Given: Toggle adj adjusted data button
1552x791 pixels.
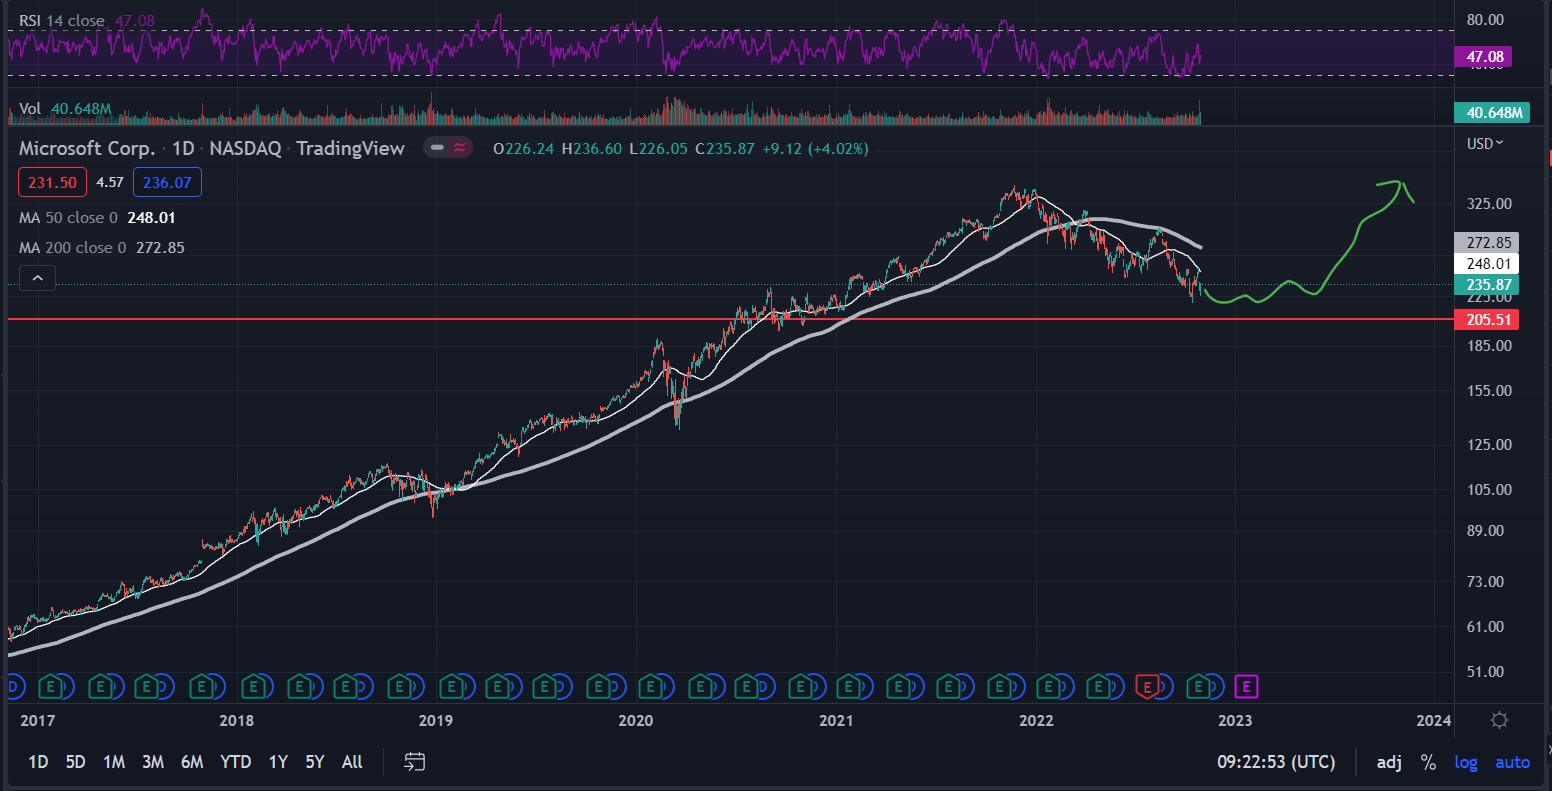Looking at the screenshot, I should coord(1389,762).
